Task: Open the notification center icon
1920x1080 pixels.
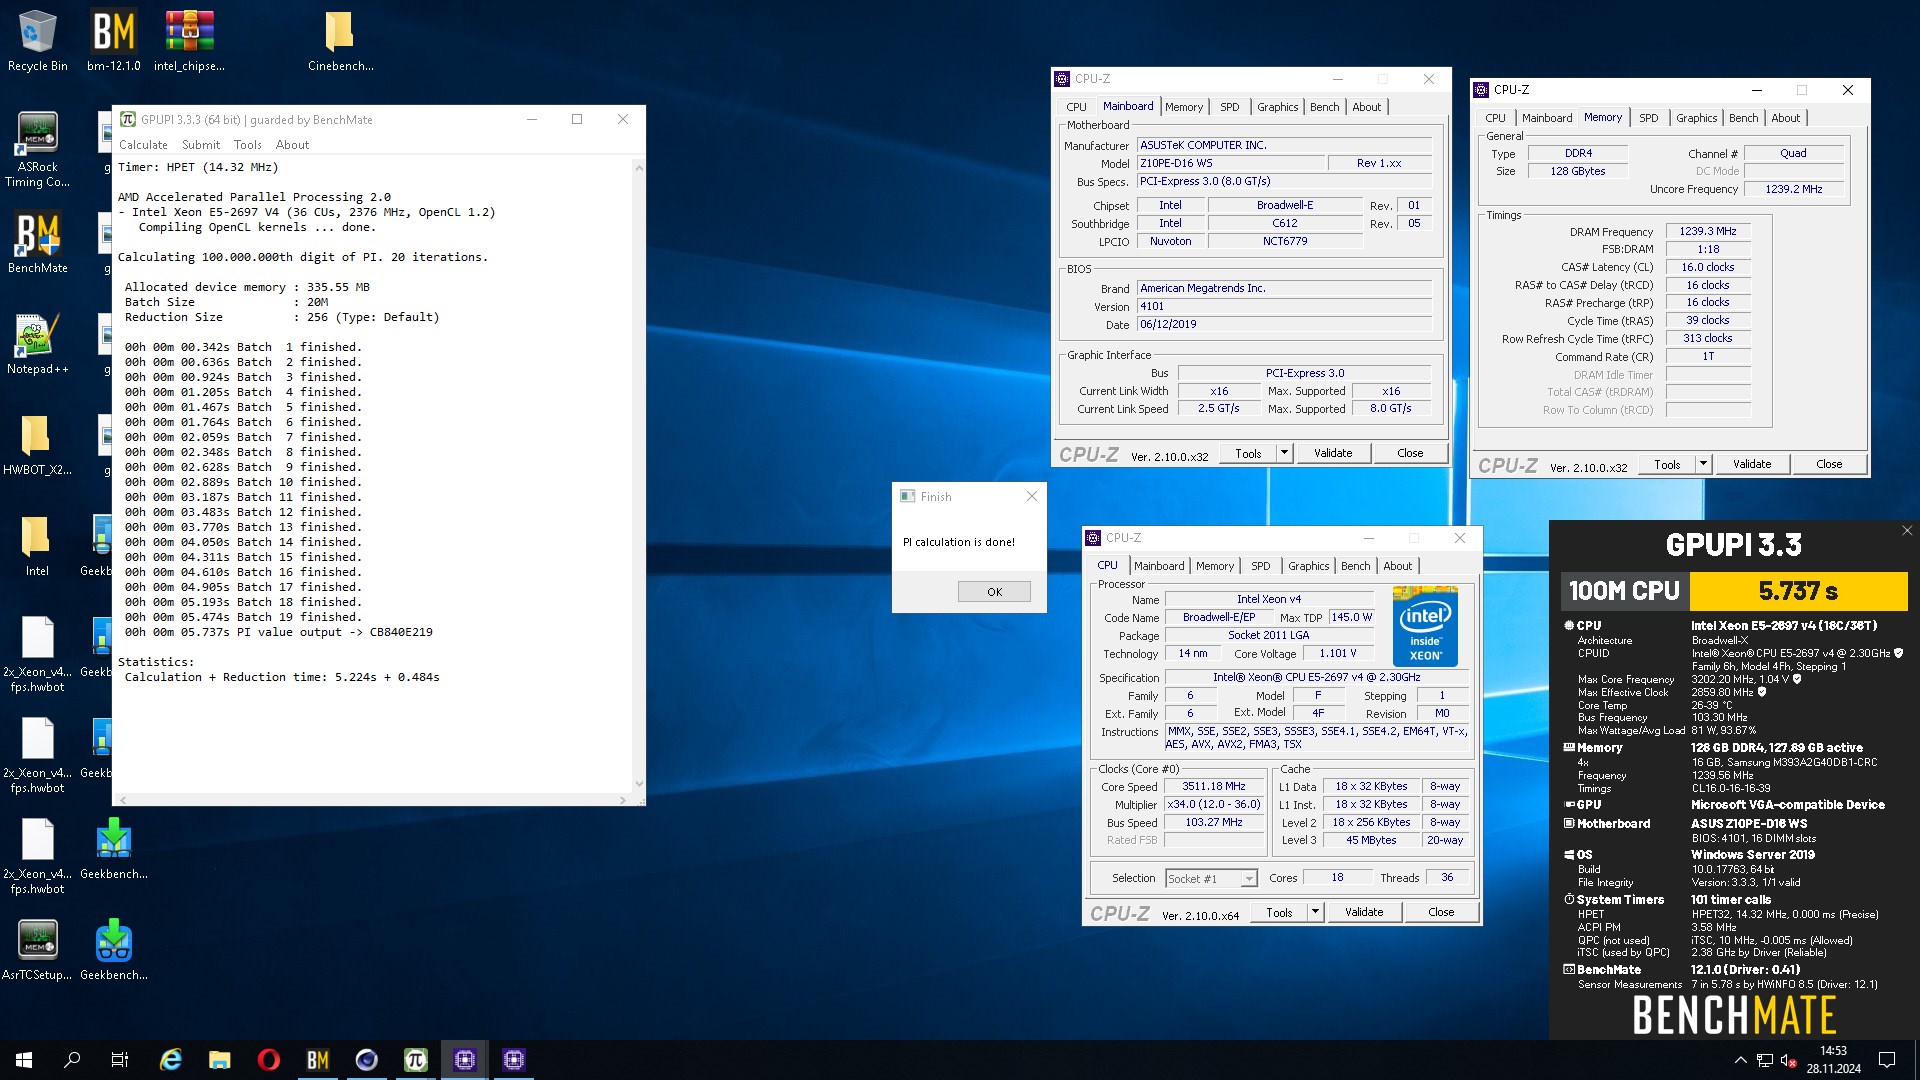Action: click(x=1887, y=1060)
